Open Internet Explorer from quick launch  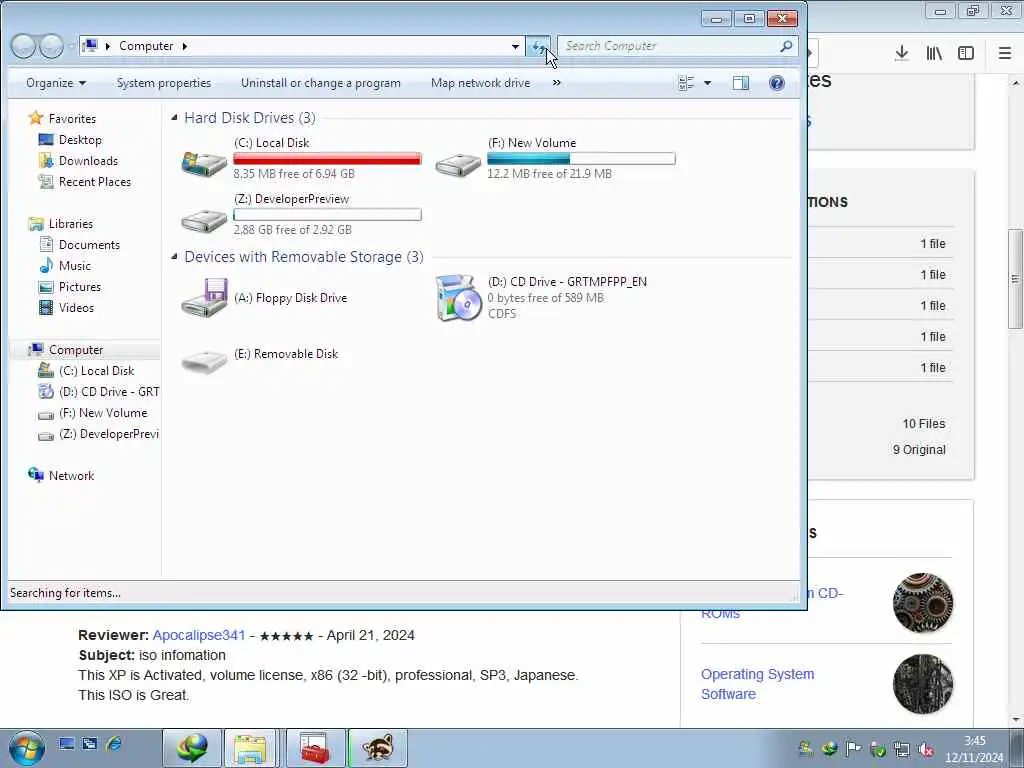coord(114,744)
